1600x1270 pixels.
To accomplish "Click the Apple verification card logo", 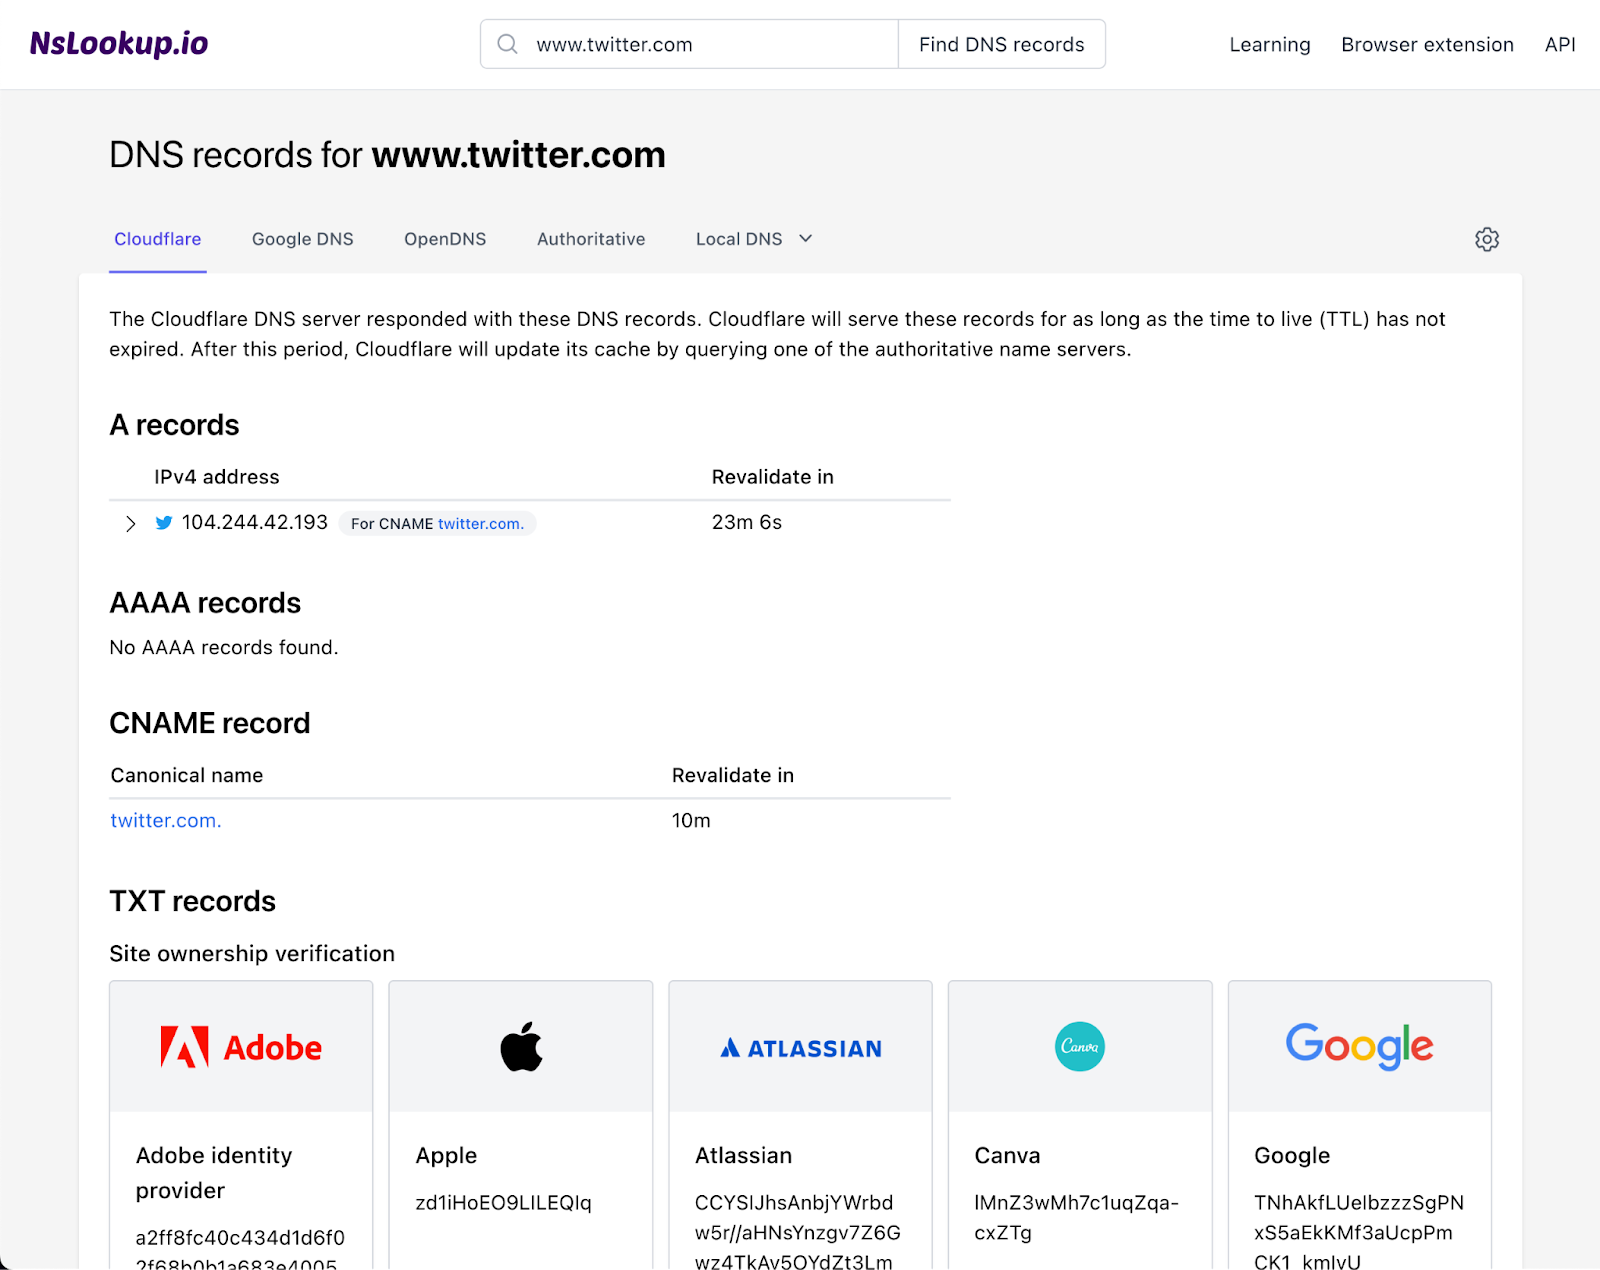I will (520, 1047).
